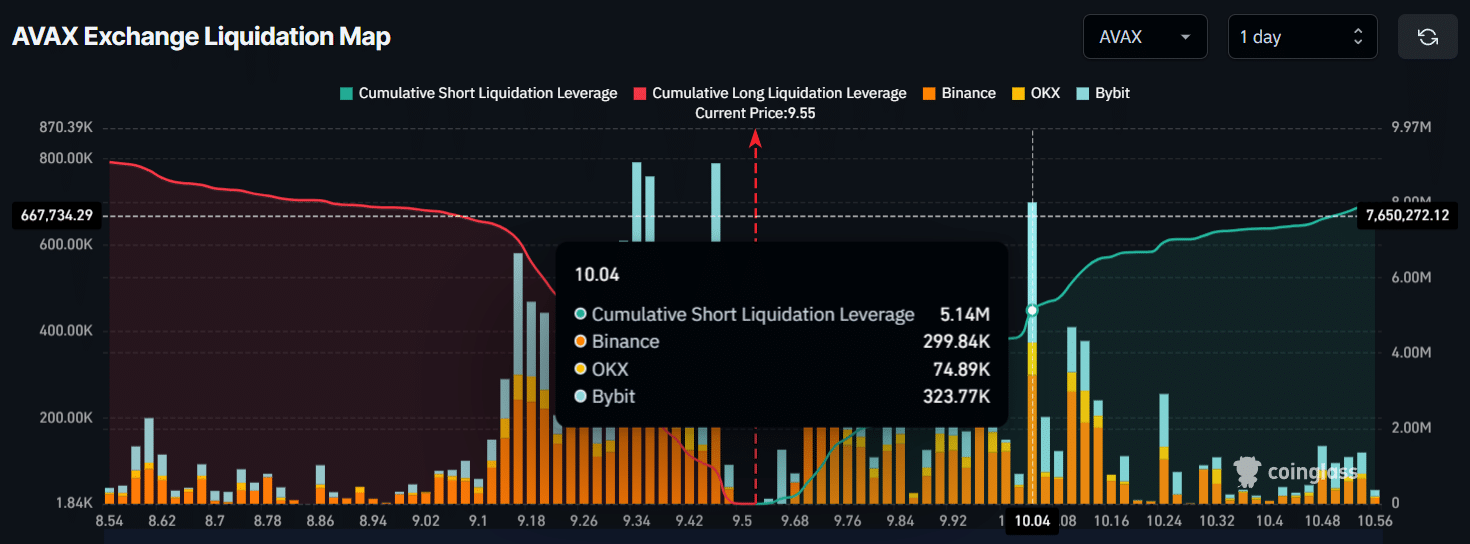Screen dimensions: 1470x544
Task: Click the yellow OKX legend swatch
Action: pyautogui.click(x=1019, y=93)
